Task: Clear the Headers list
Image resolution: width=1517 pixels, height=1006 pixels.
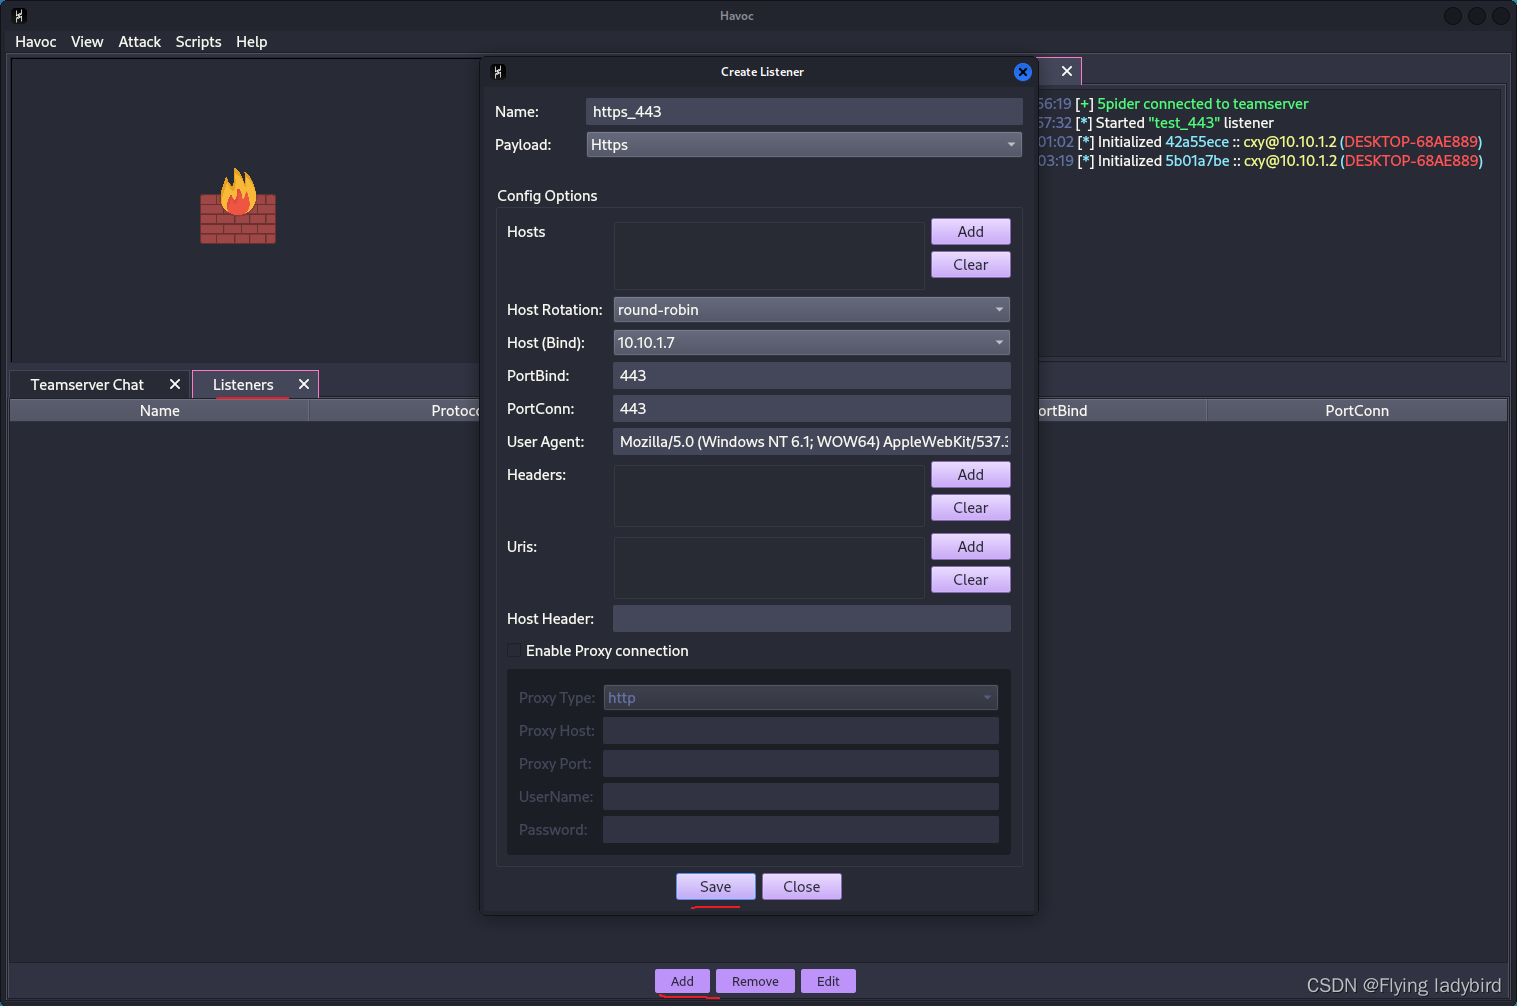Action: tap(971, 508)
